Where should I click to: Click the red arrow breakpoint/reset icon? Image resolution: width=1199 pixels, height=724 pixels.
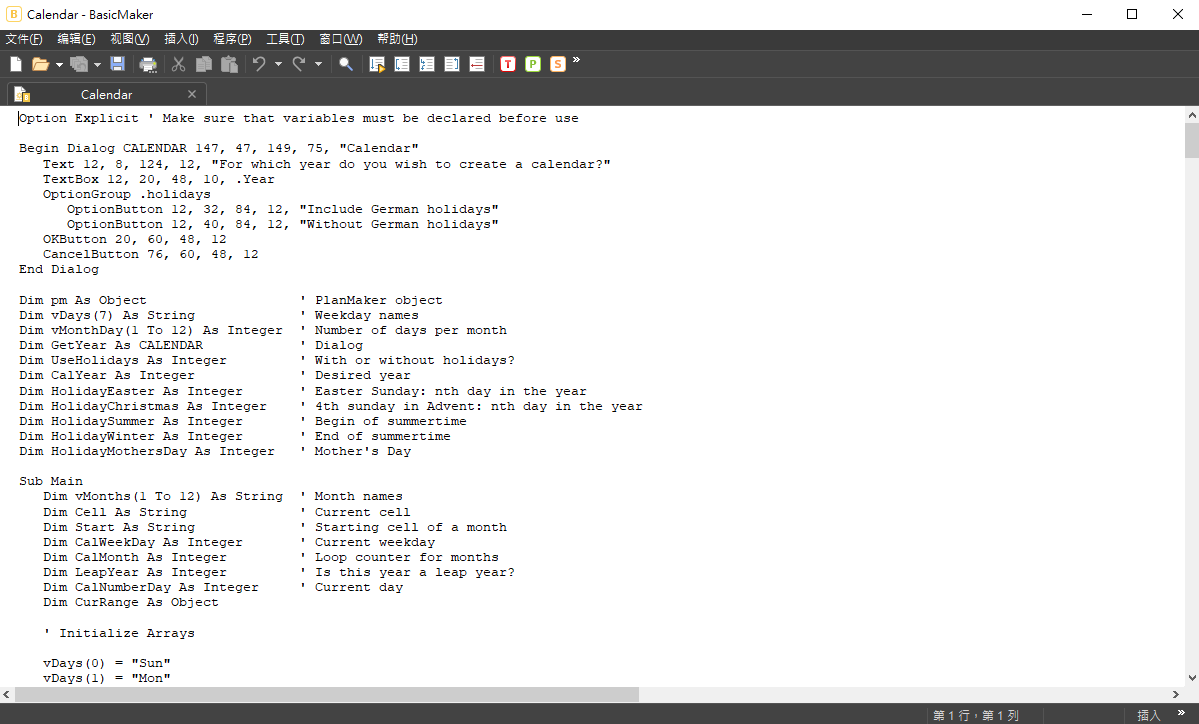point(477,64)
